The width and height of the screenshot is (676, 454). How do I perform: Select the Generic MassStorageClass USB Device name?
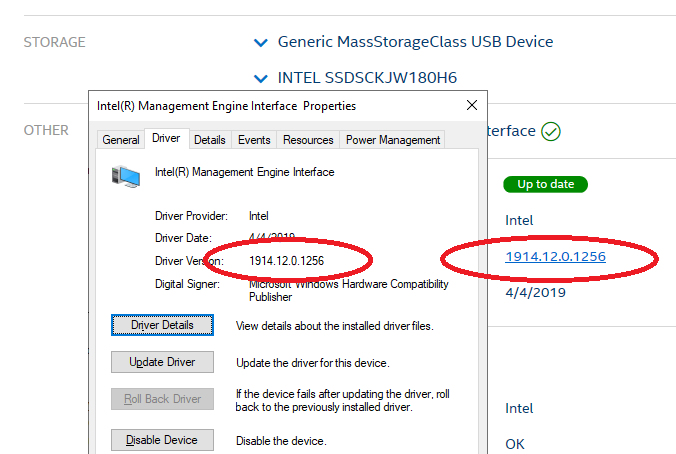point(415,42)
